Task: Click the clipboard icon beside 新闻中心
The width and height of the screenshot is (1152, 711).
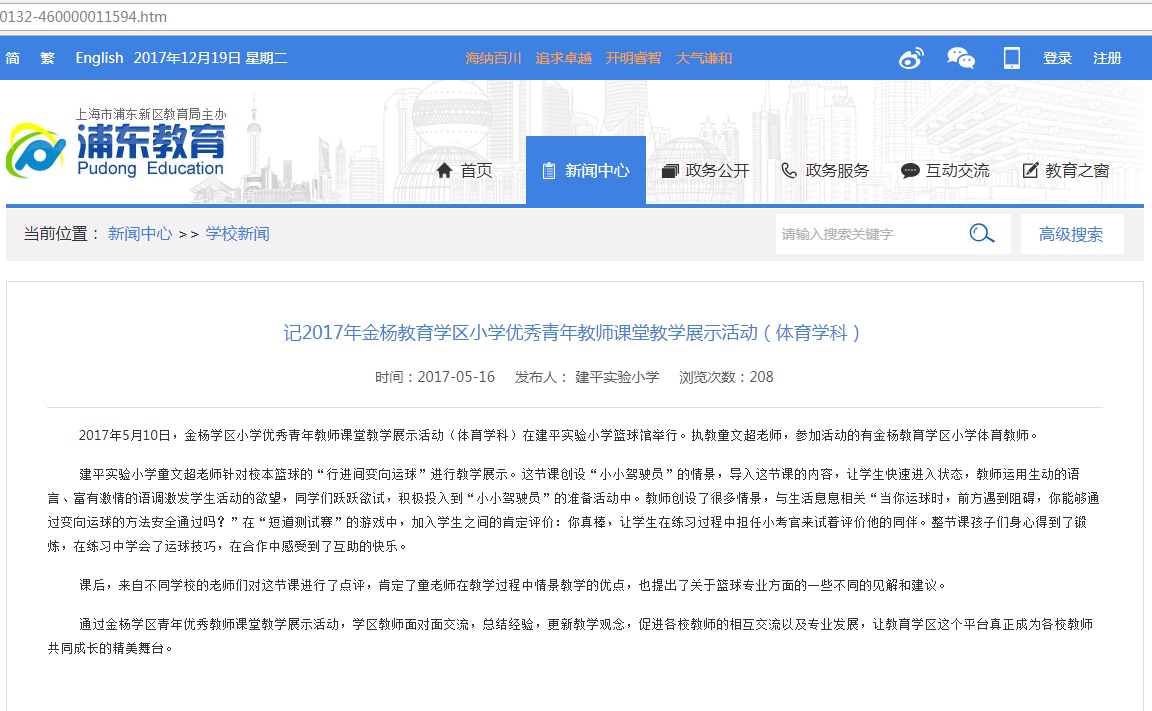Action: pos(548,171)
